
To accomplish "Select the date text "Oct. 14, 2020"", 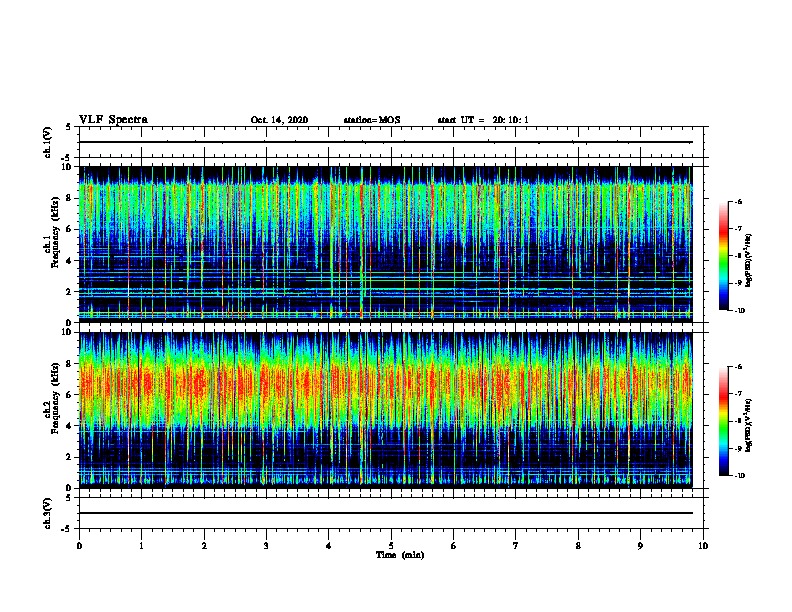I will (279, 120).
